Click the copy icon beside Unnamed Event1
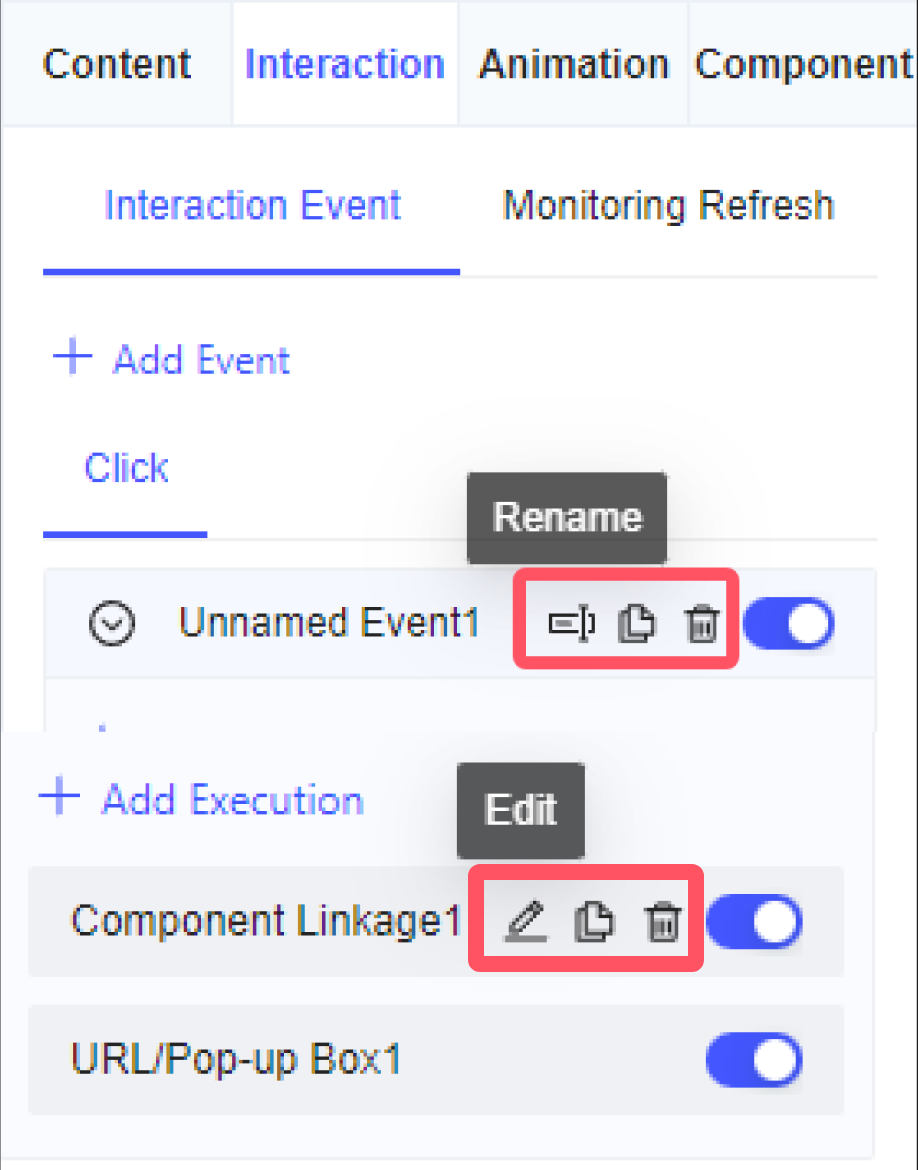 (x=637, y=622)
